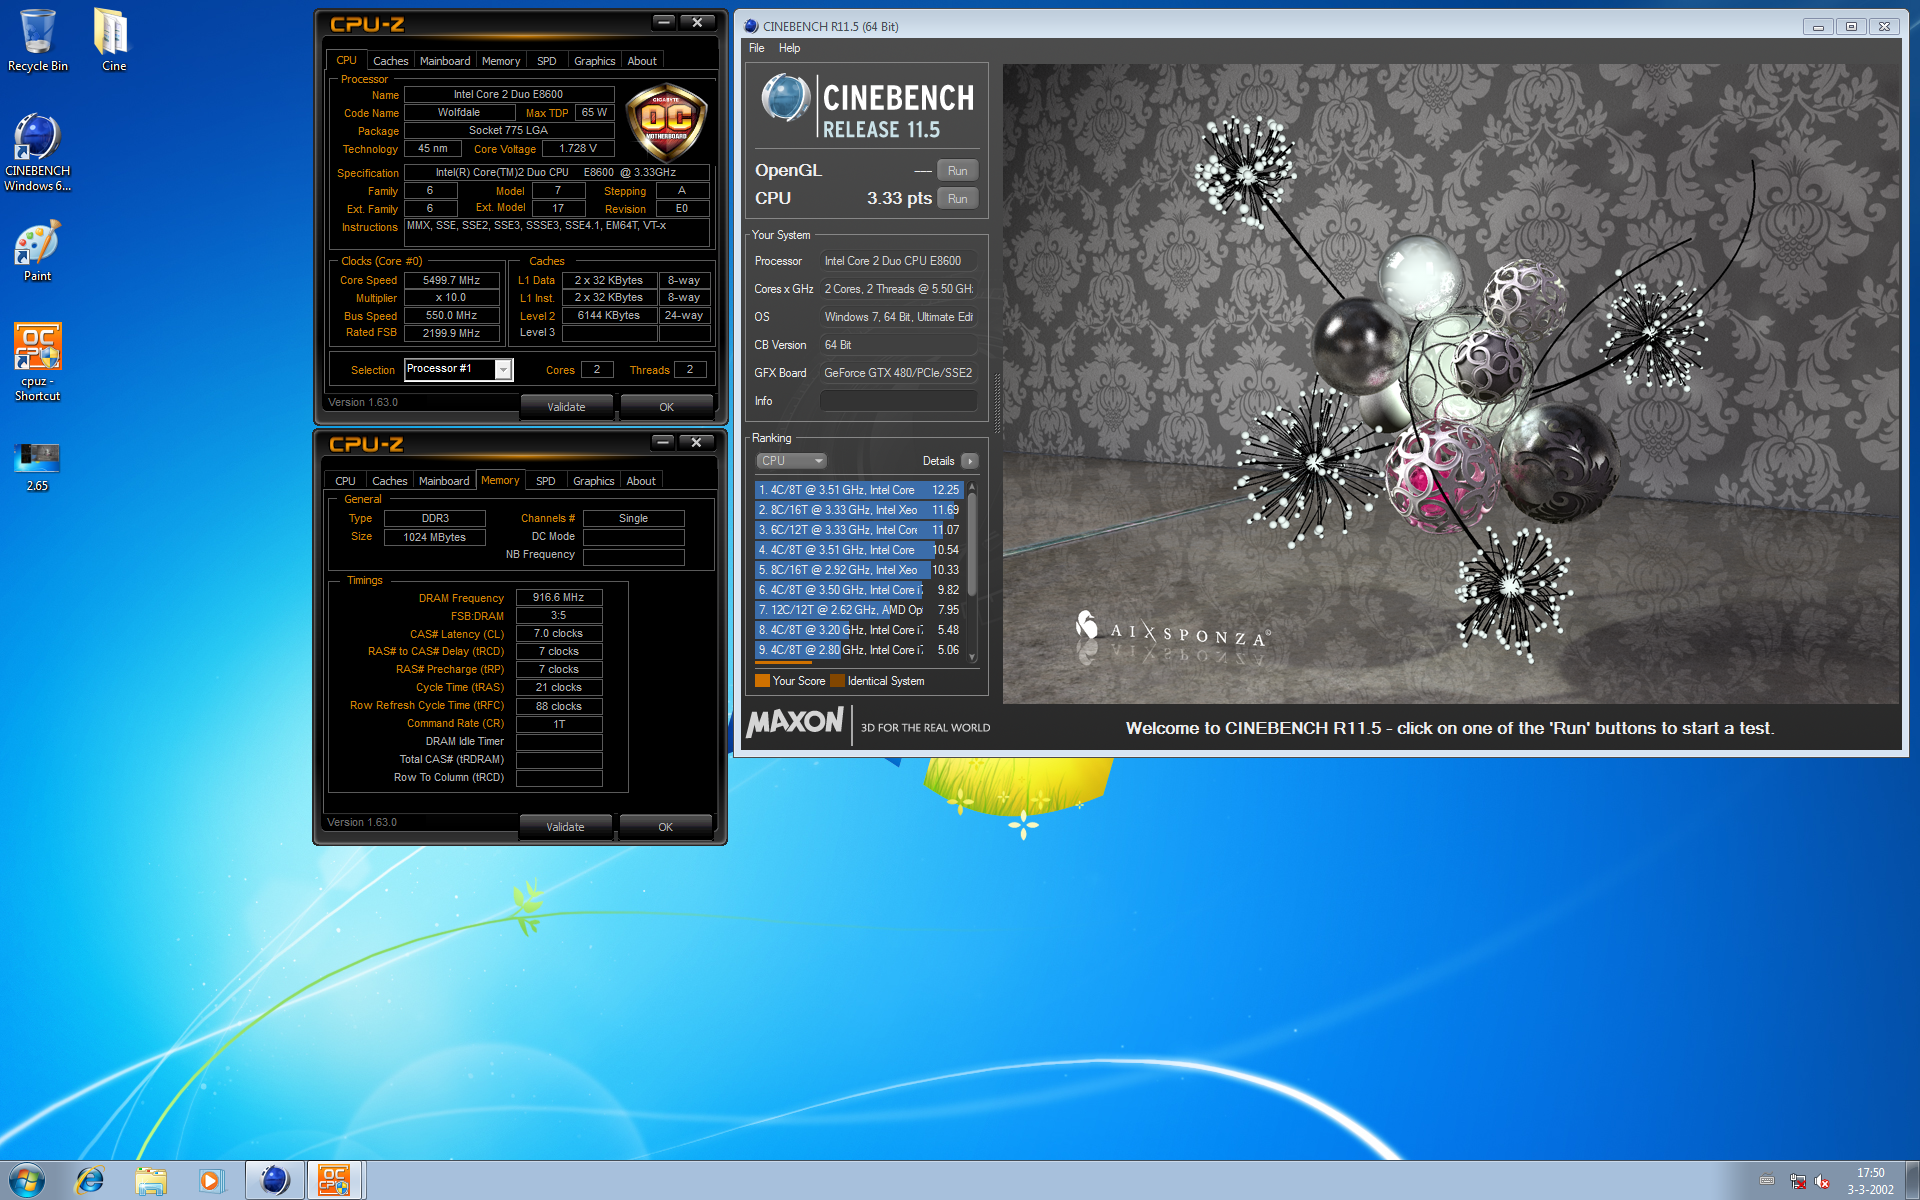Open Graphics tab in upper CPU-Z
Image resolution: width=1920 pixels, height=1200 pixels.
tap(594, 61)
